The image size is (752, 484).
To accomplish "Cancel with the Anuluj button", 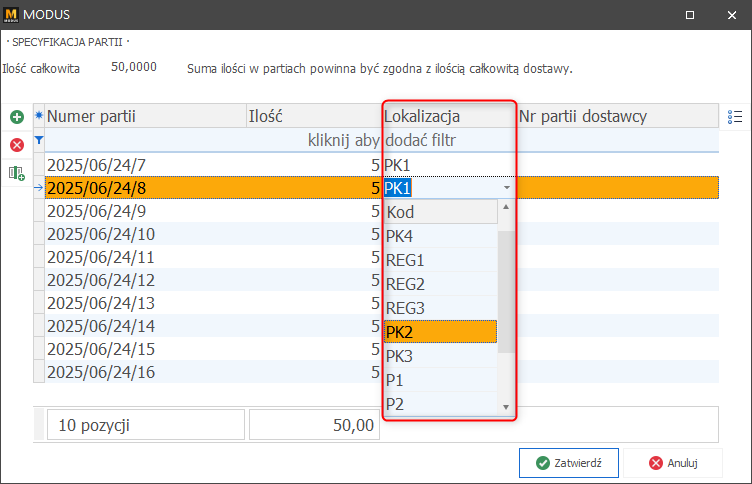I will 673,463.
